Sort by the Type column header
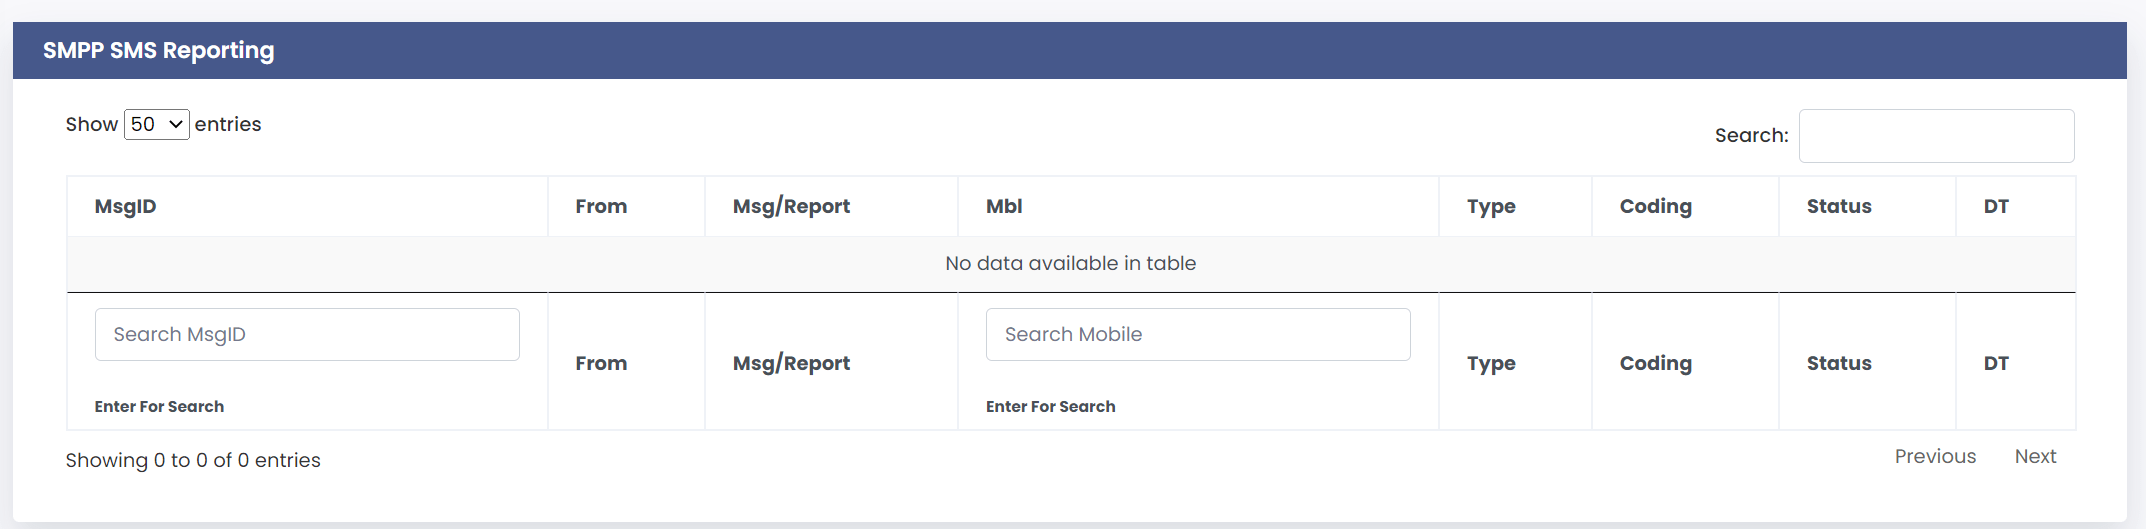Viewport: 2146px width, 529px height. pos(1515,207)
